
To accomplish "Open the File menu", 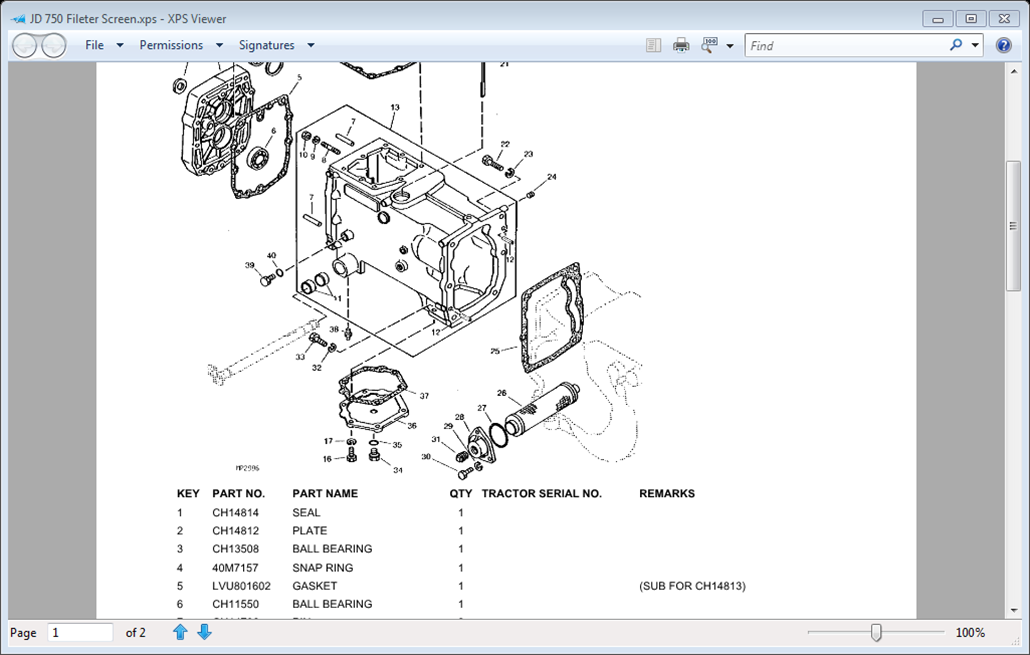I will click(95, 45).
